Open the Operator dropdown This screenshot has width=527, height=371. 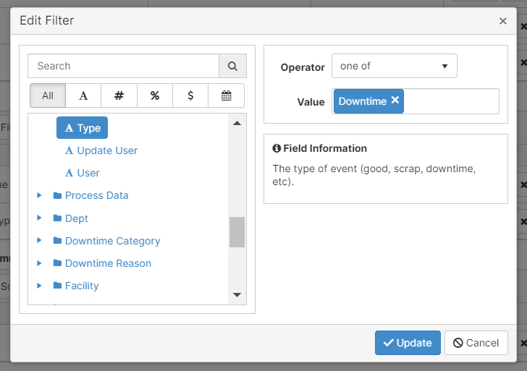point(394,66)
